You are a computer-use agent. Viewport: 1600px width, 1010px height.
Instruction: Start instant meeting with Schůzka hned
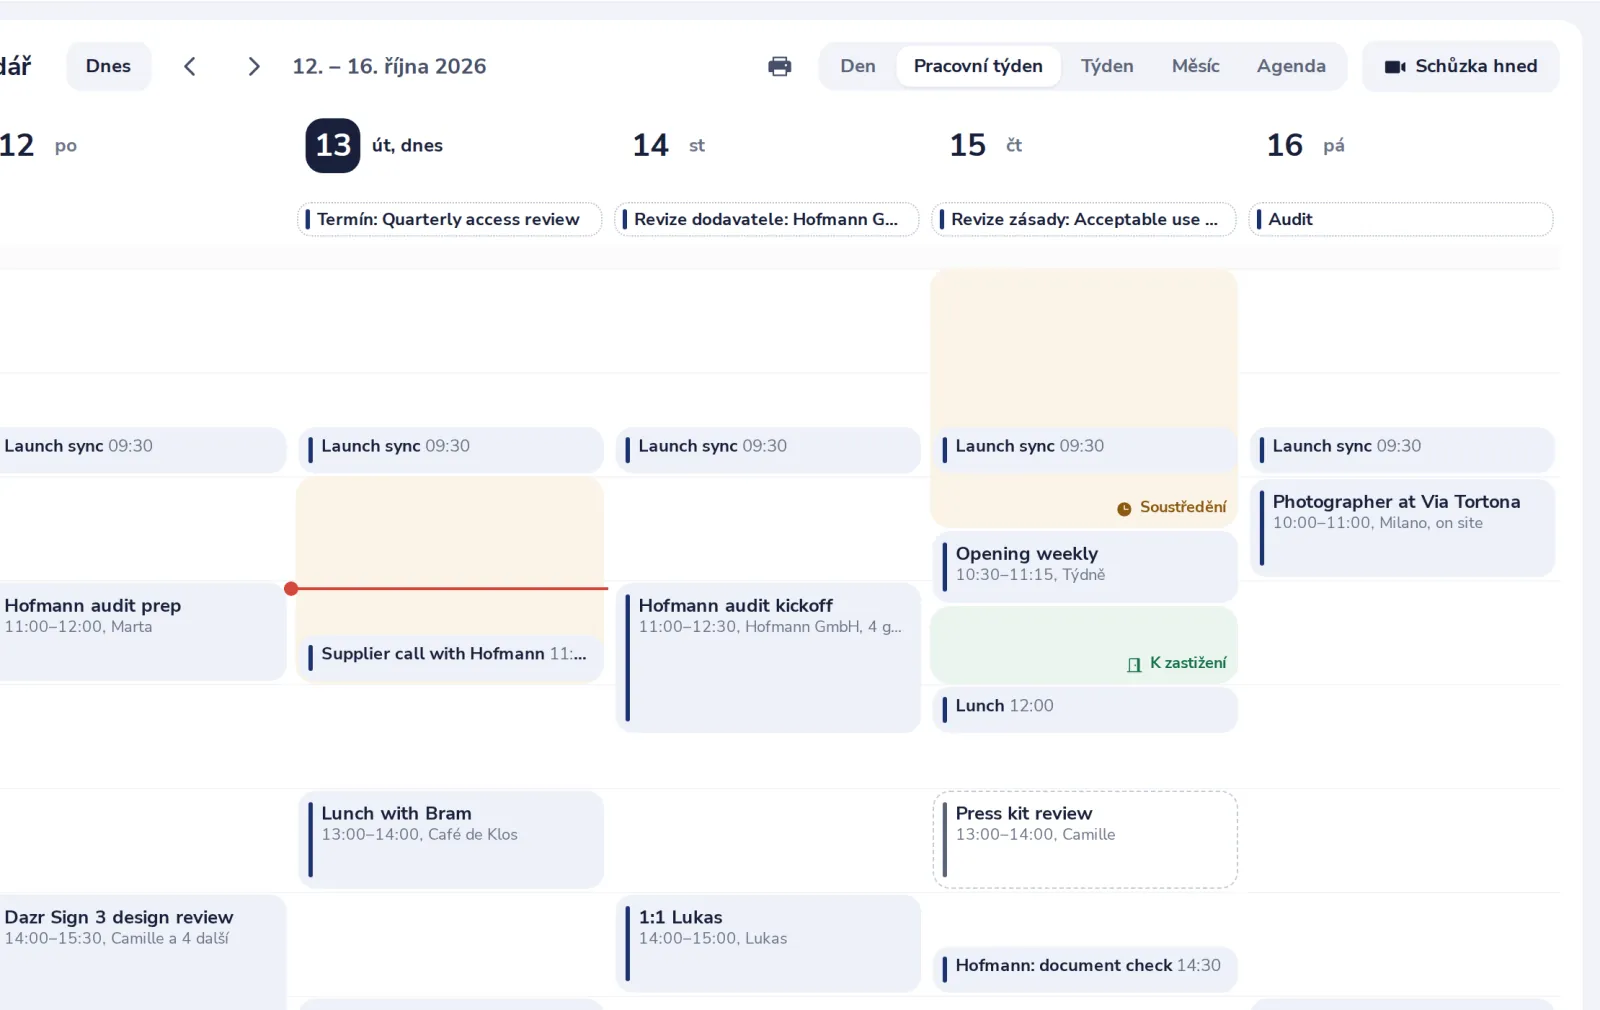1460,66
